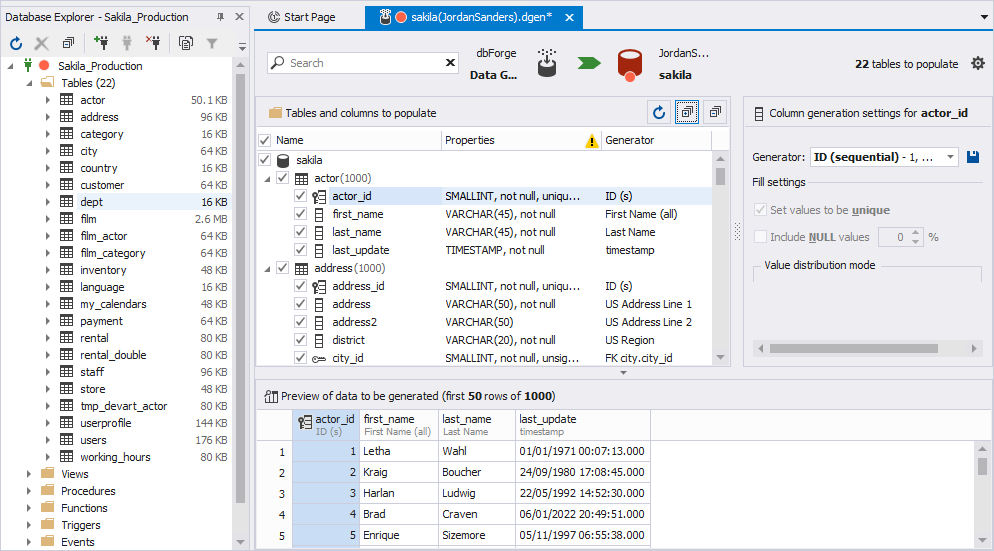Expand the film table node
The image size is (994, 551).
tap(48, 219)
